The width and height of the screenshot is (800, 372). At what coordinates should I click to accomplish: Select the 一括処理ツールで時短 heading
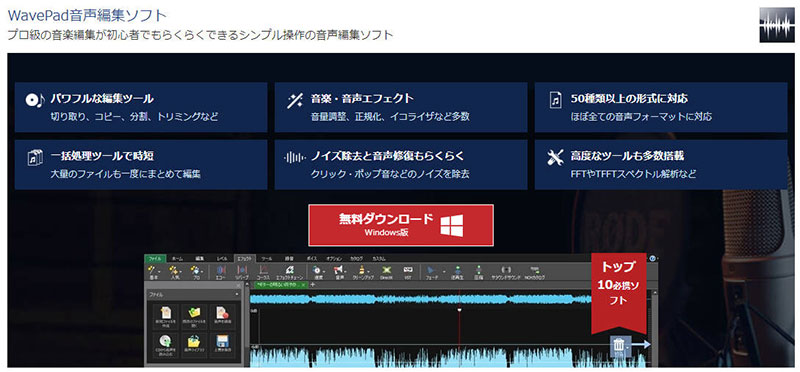[x=102, y=156]
